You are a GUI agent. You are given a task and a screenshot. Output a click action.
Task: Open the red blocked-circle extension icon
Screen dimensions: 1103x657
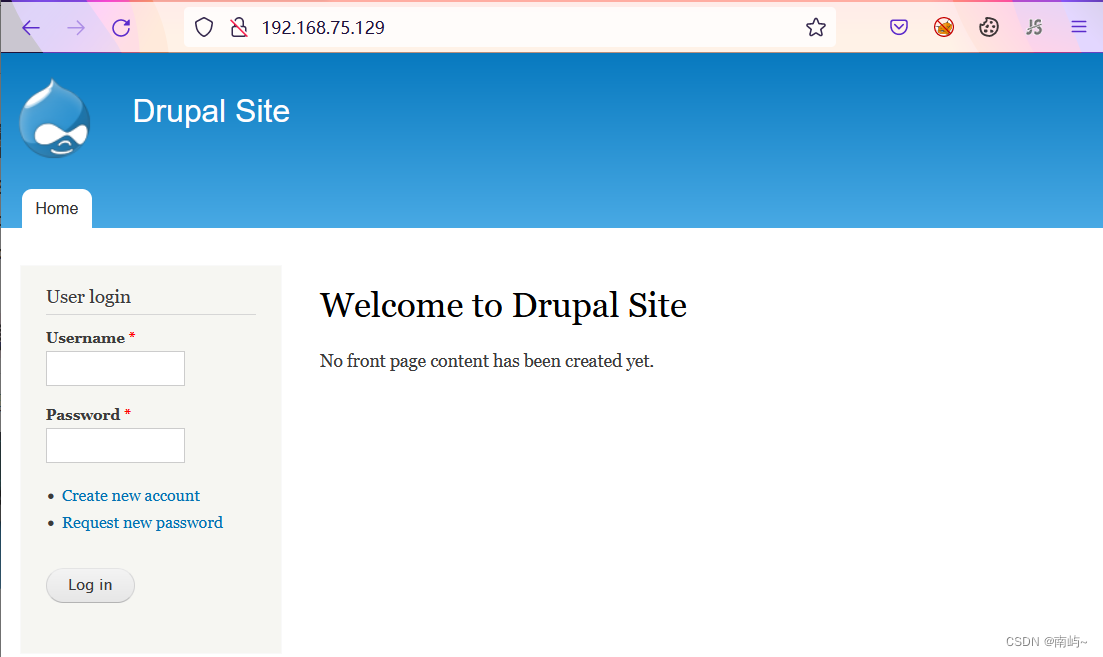tap(943, 27)
